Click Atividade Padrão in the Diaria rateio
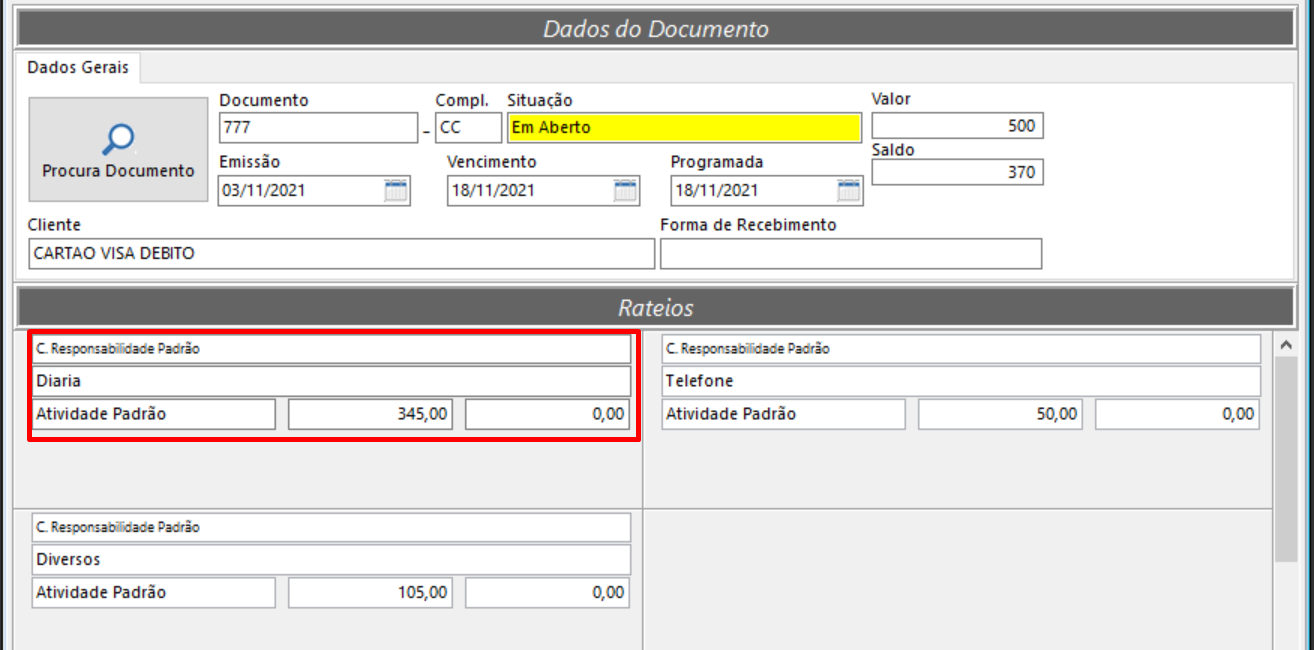 153,414
